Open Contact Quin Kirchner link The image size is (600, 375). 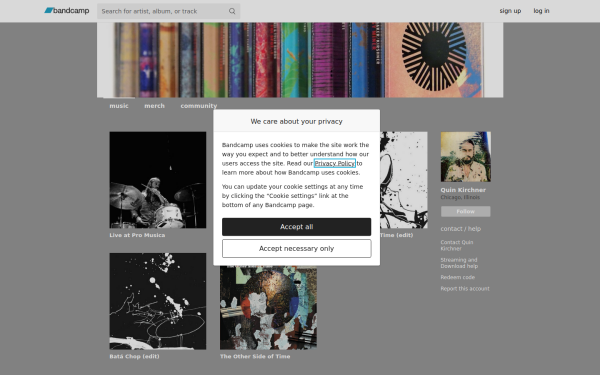click(457, 246)
